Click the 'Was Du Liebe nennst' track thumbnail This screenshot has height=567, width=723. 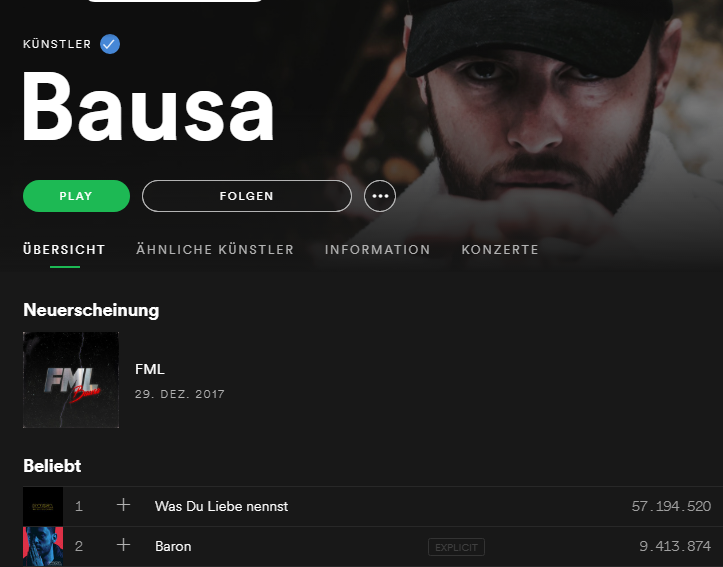(43, 507)
